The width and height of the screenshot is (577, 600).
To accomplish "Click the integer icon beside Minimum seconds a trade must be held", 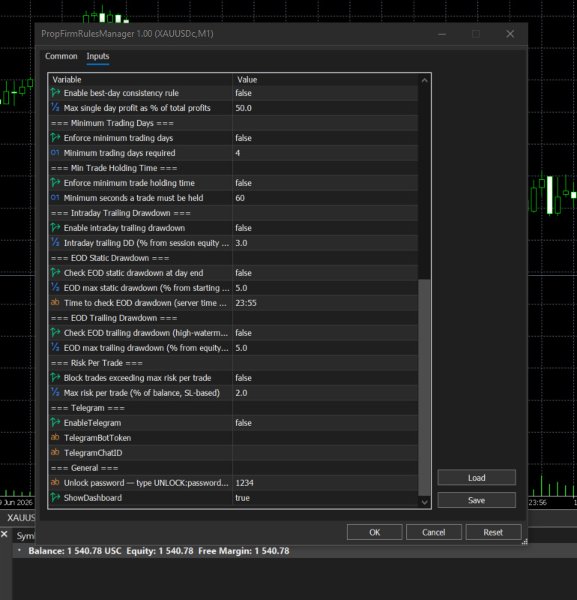I will (55, 197).
